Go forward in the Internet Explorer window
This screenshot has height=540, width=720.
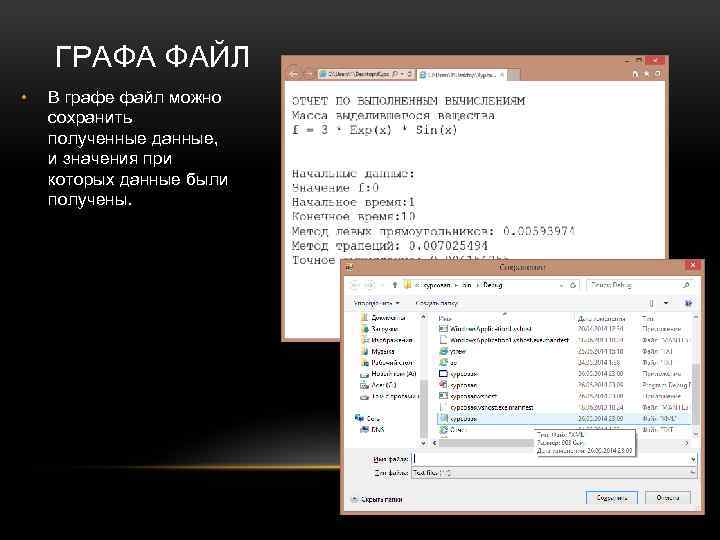coord(309,74)
